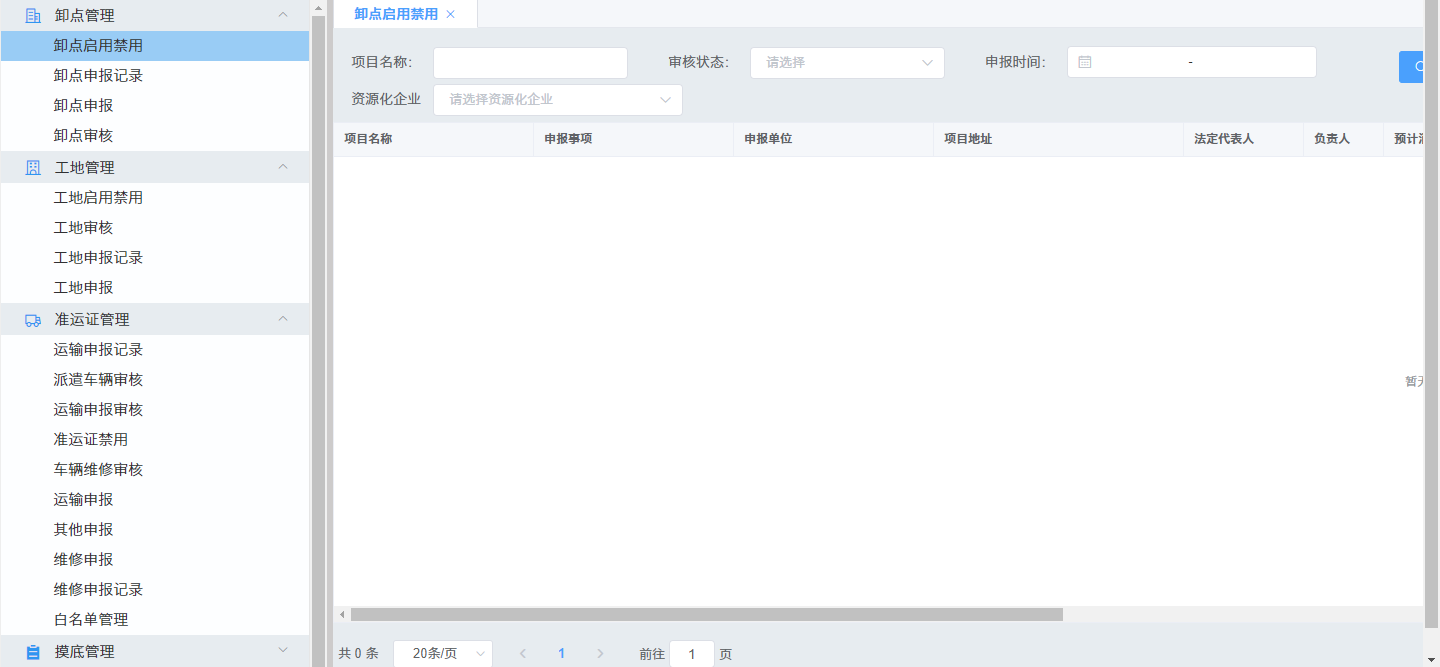1440x667 pixels.
Task: Click the blue search button
Action: 1411,67
